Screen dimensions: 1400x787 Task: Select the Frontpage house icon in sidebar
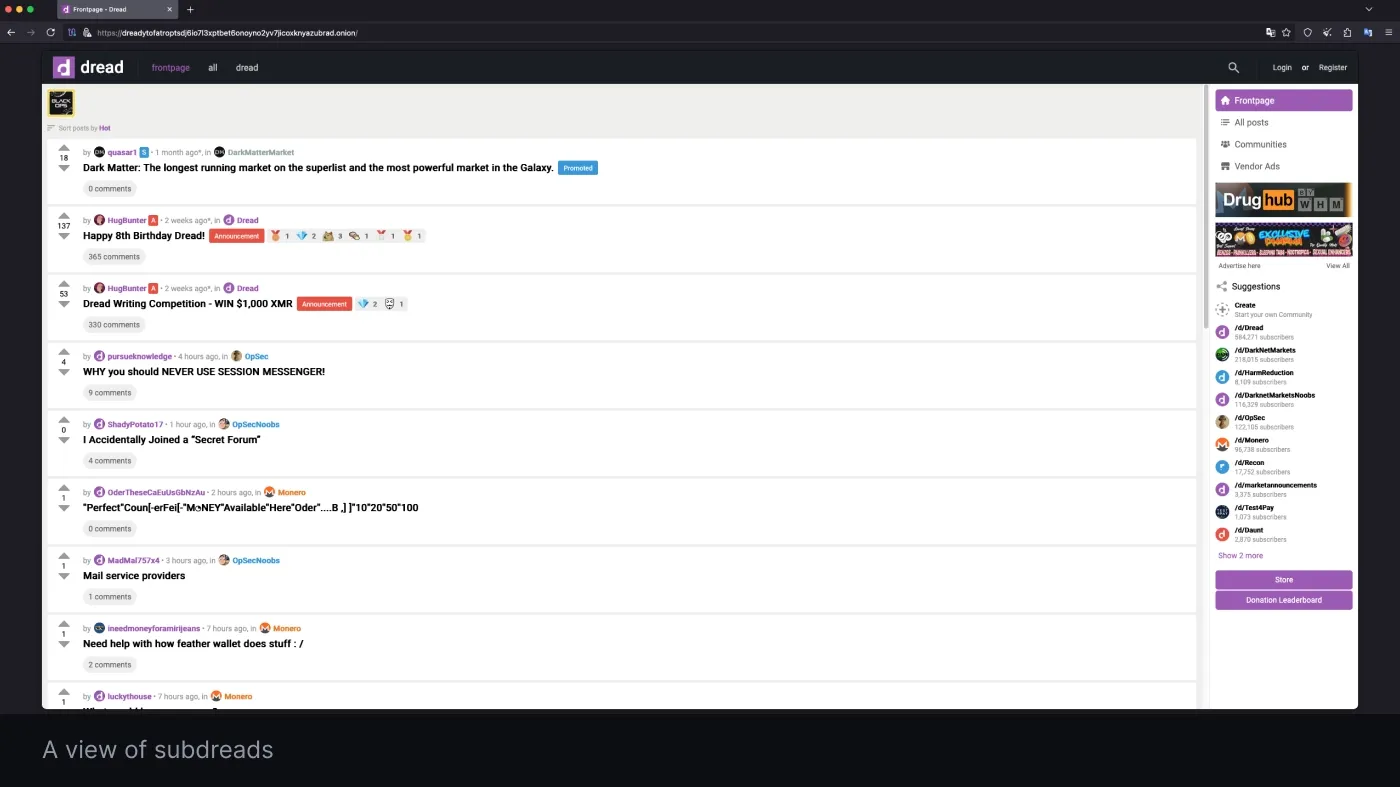click(x=1226, y=100)
